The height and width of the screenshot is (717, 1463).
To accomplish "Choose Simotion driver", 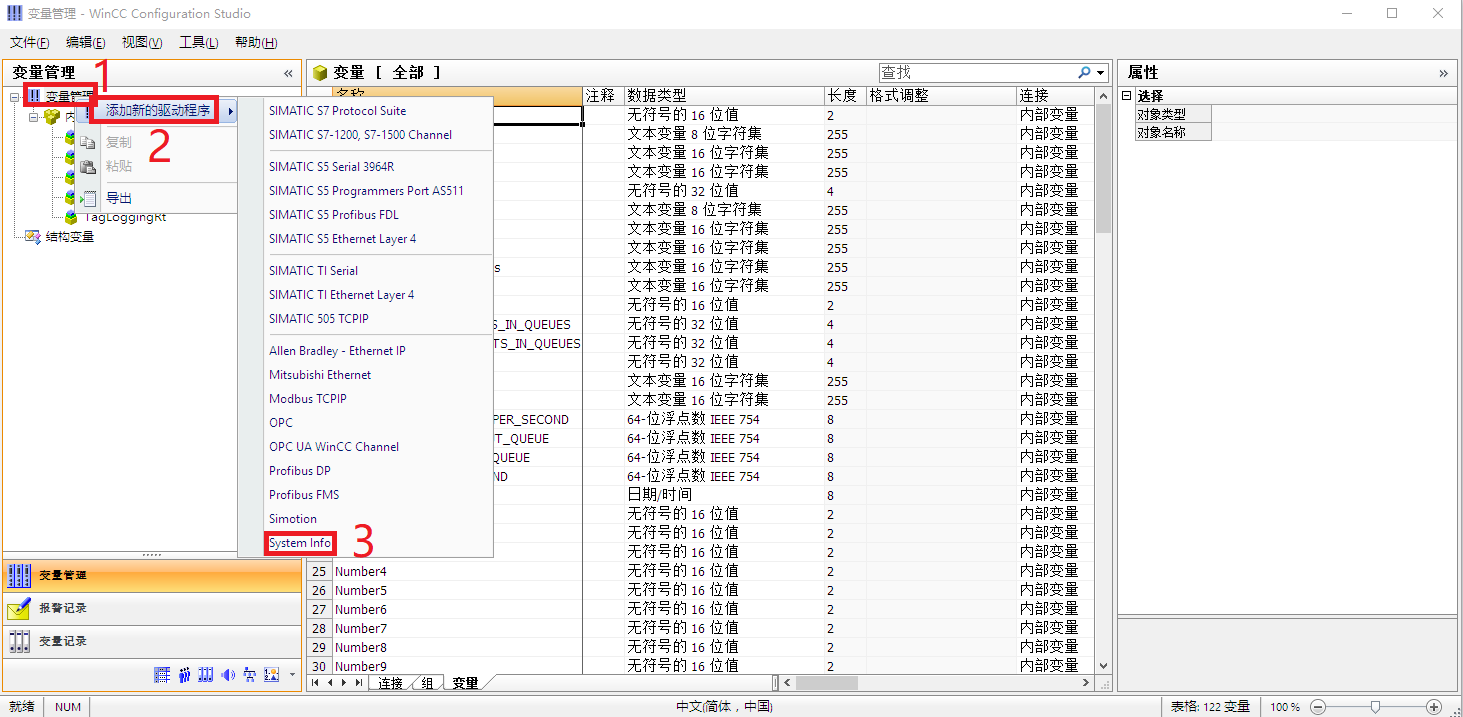I will tap(293, 519).
